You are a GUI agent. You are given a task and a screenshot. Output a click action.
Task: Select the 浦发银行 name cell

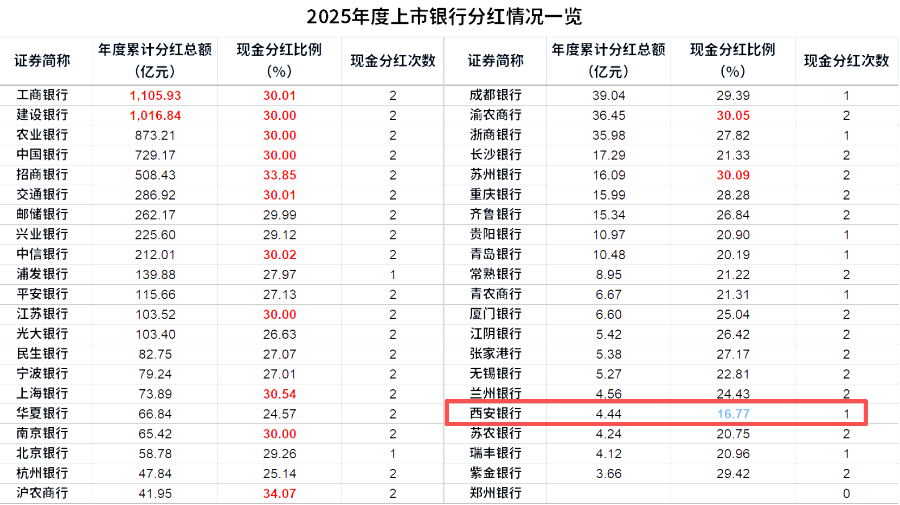click(x=42, y=274)
